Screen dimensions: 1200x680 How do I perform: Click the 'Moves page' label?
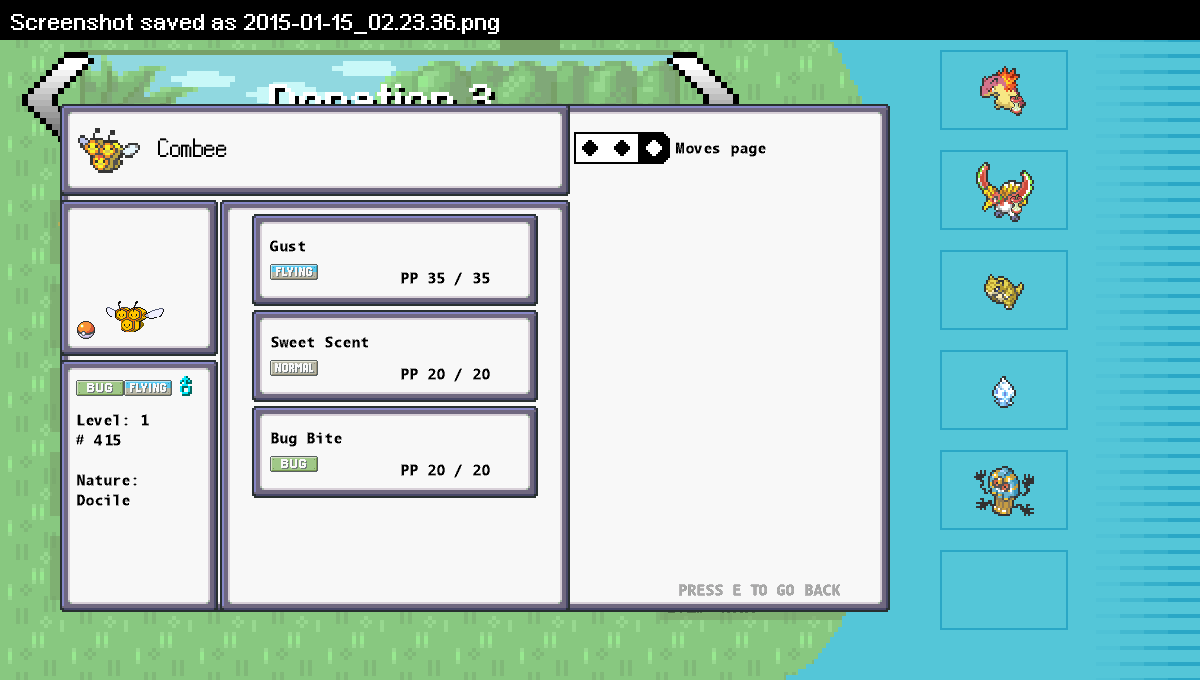(721, 148)
